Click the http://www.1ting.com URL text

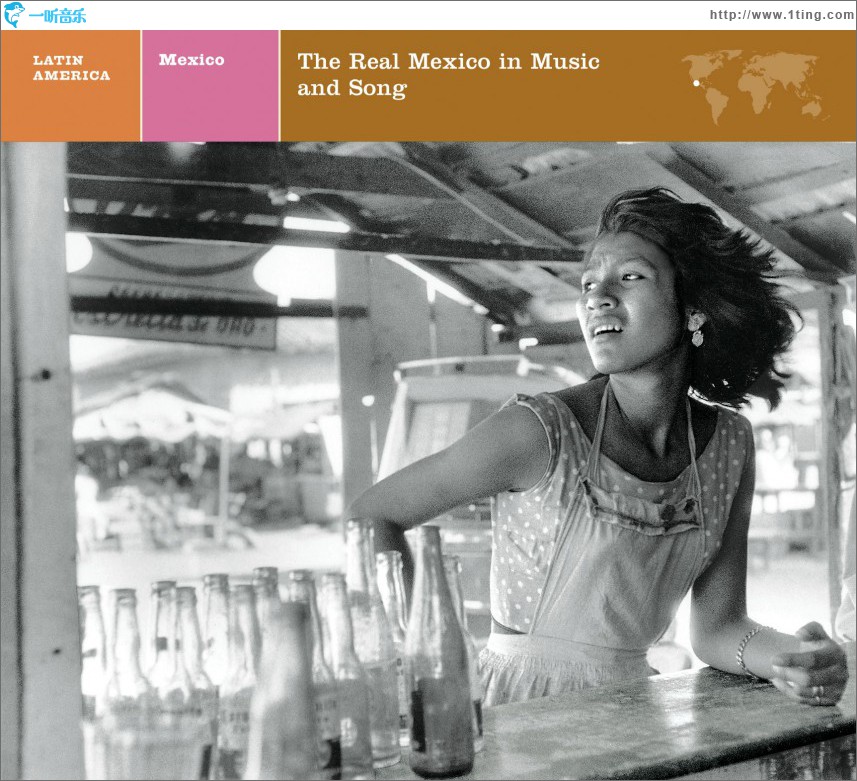click(x=782, y=15)
